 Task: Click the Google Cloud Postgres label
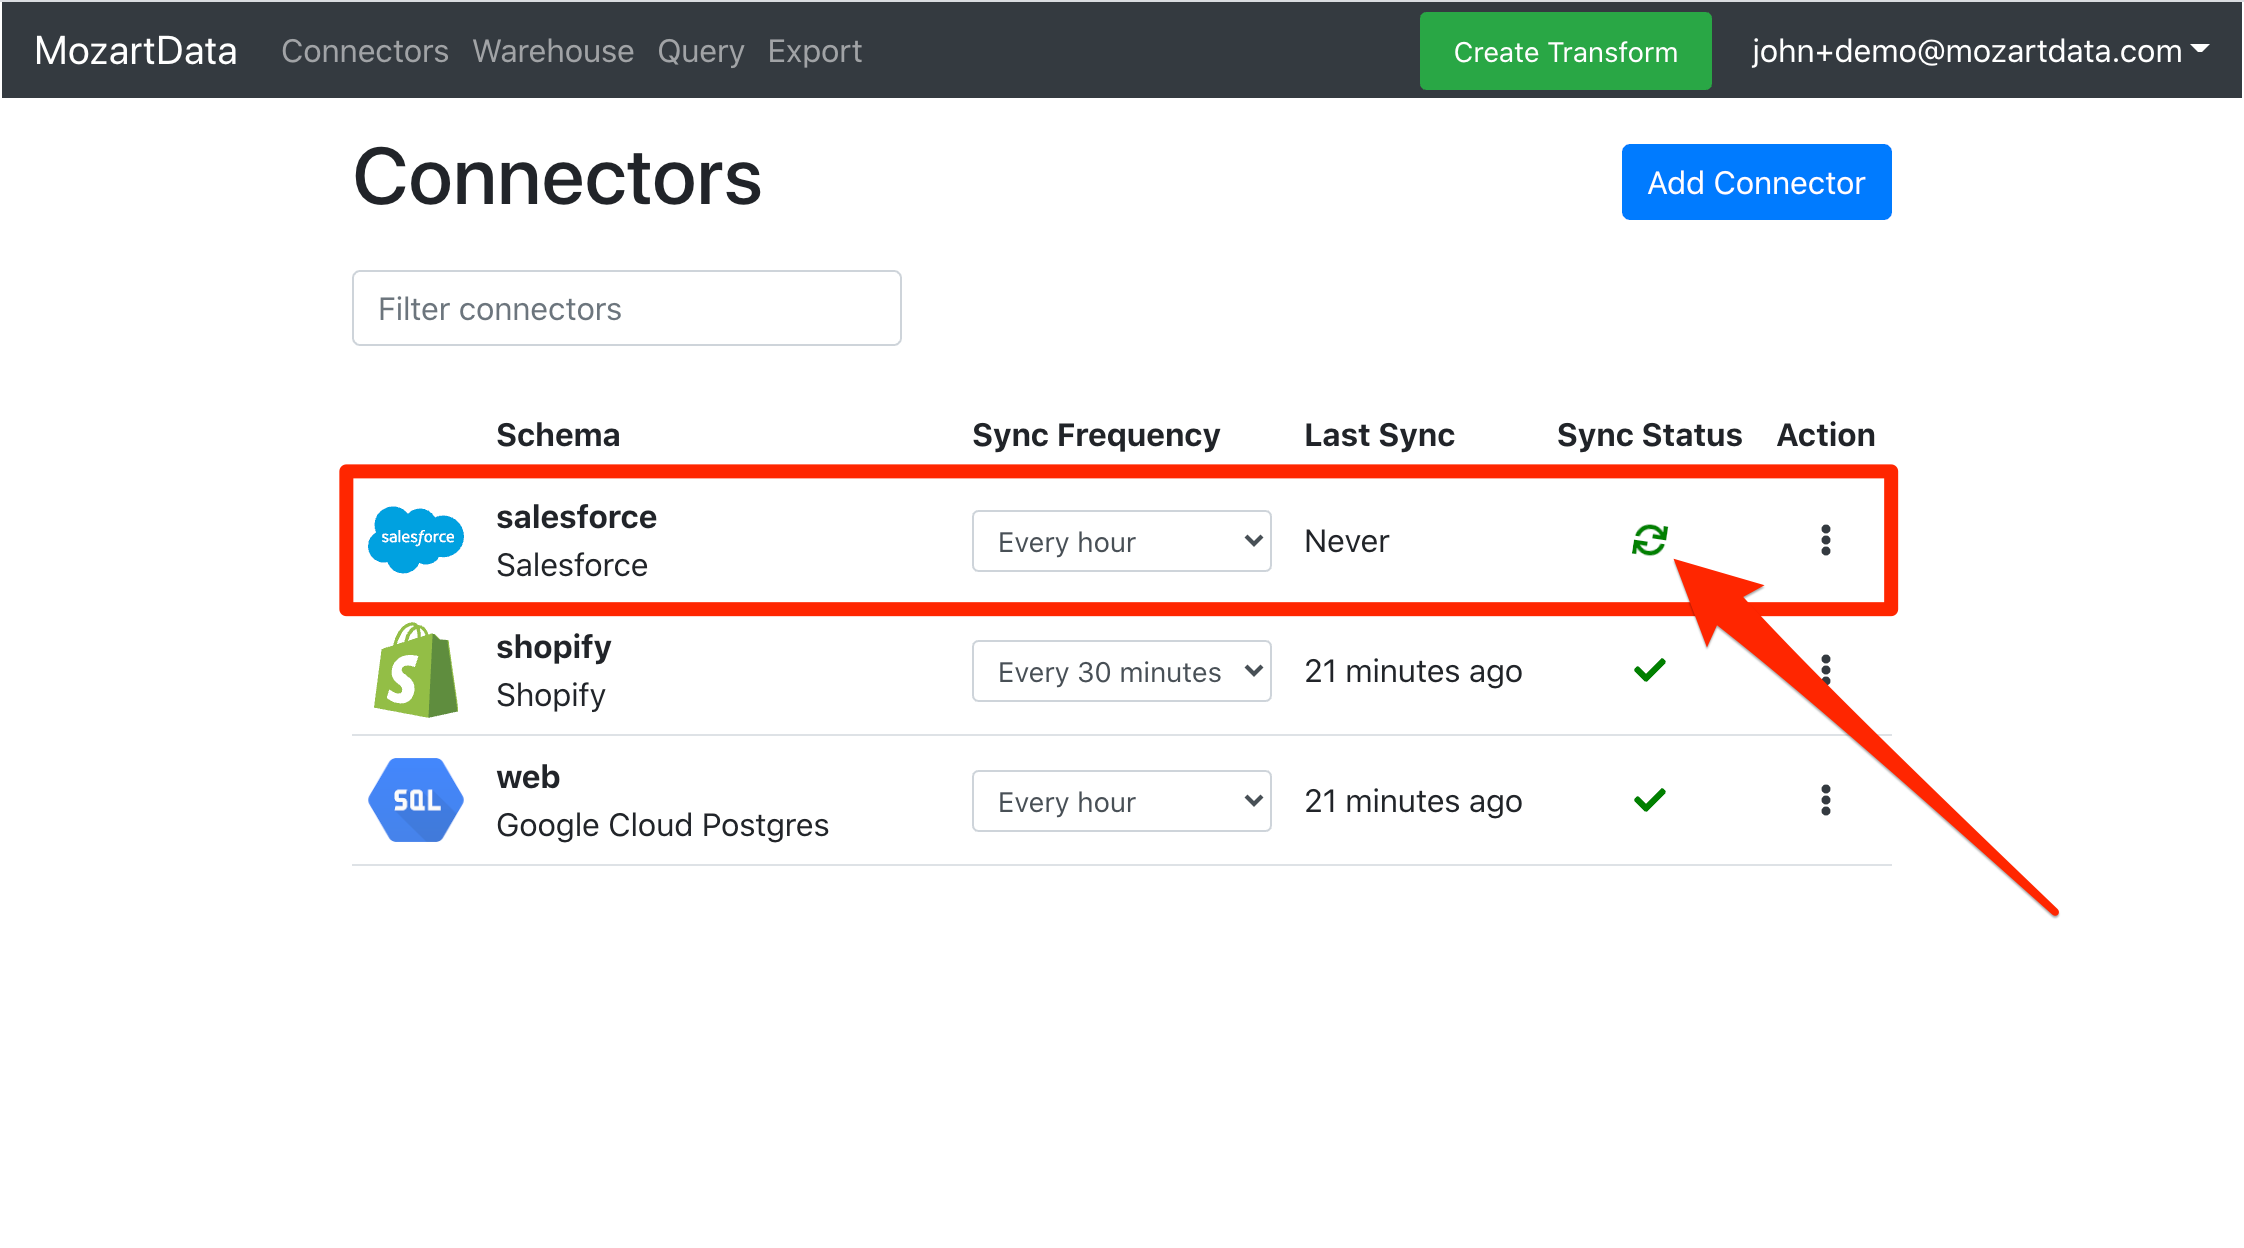(662, 825)
